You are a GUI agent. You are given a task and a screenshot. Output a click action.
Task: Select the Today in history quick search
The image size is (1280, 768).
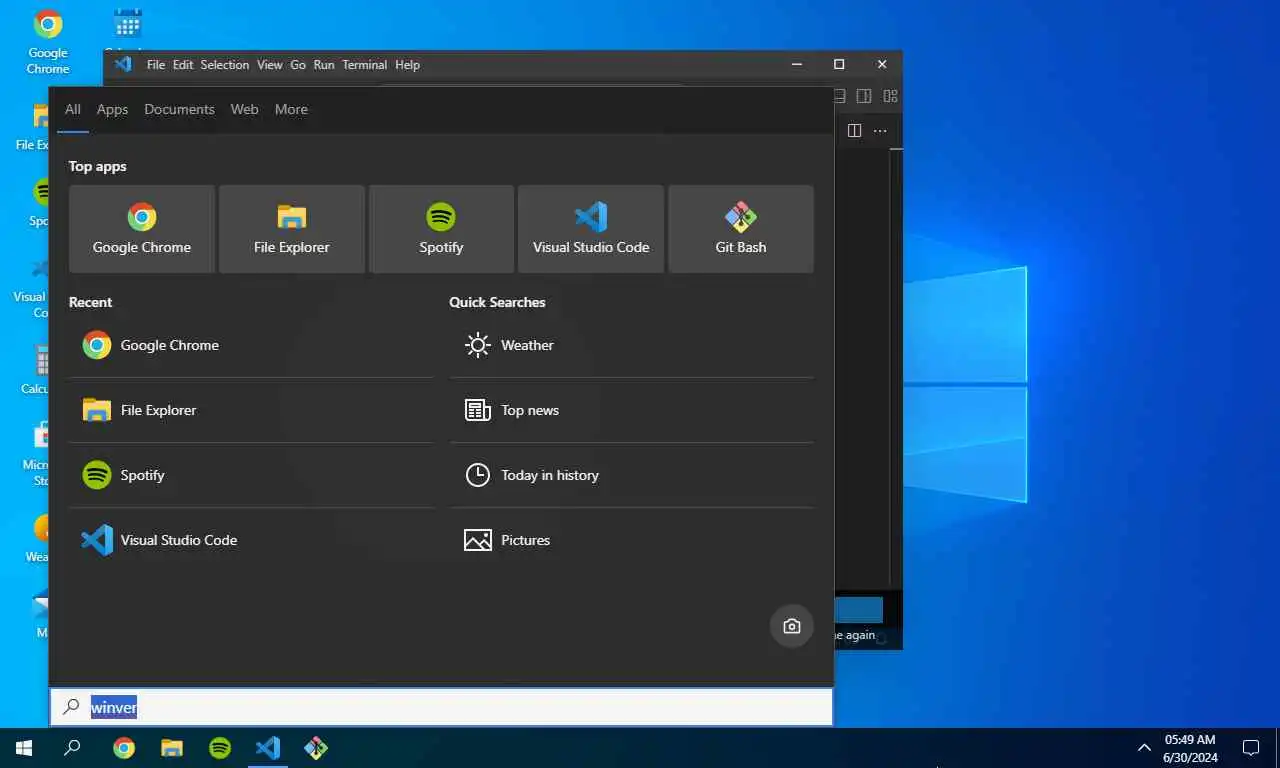click(x=631, y=475)
